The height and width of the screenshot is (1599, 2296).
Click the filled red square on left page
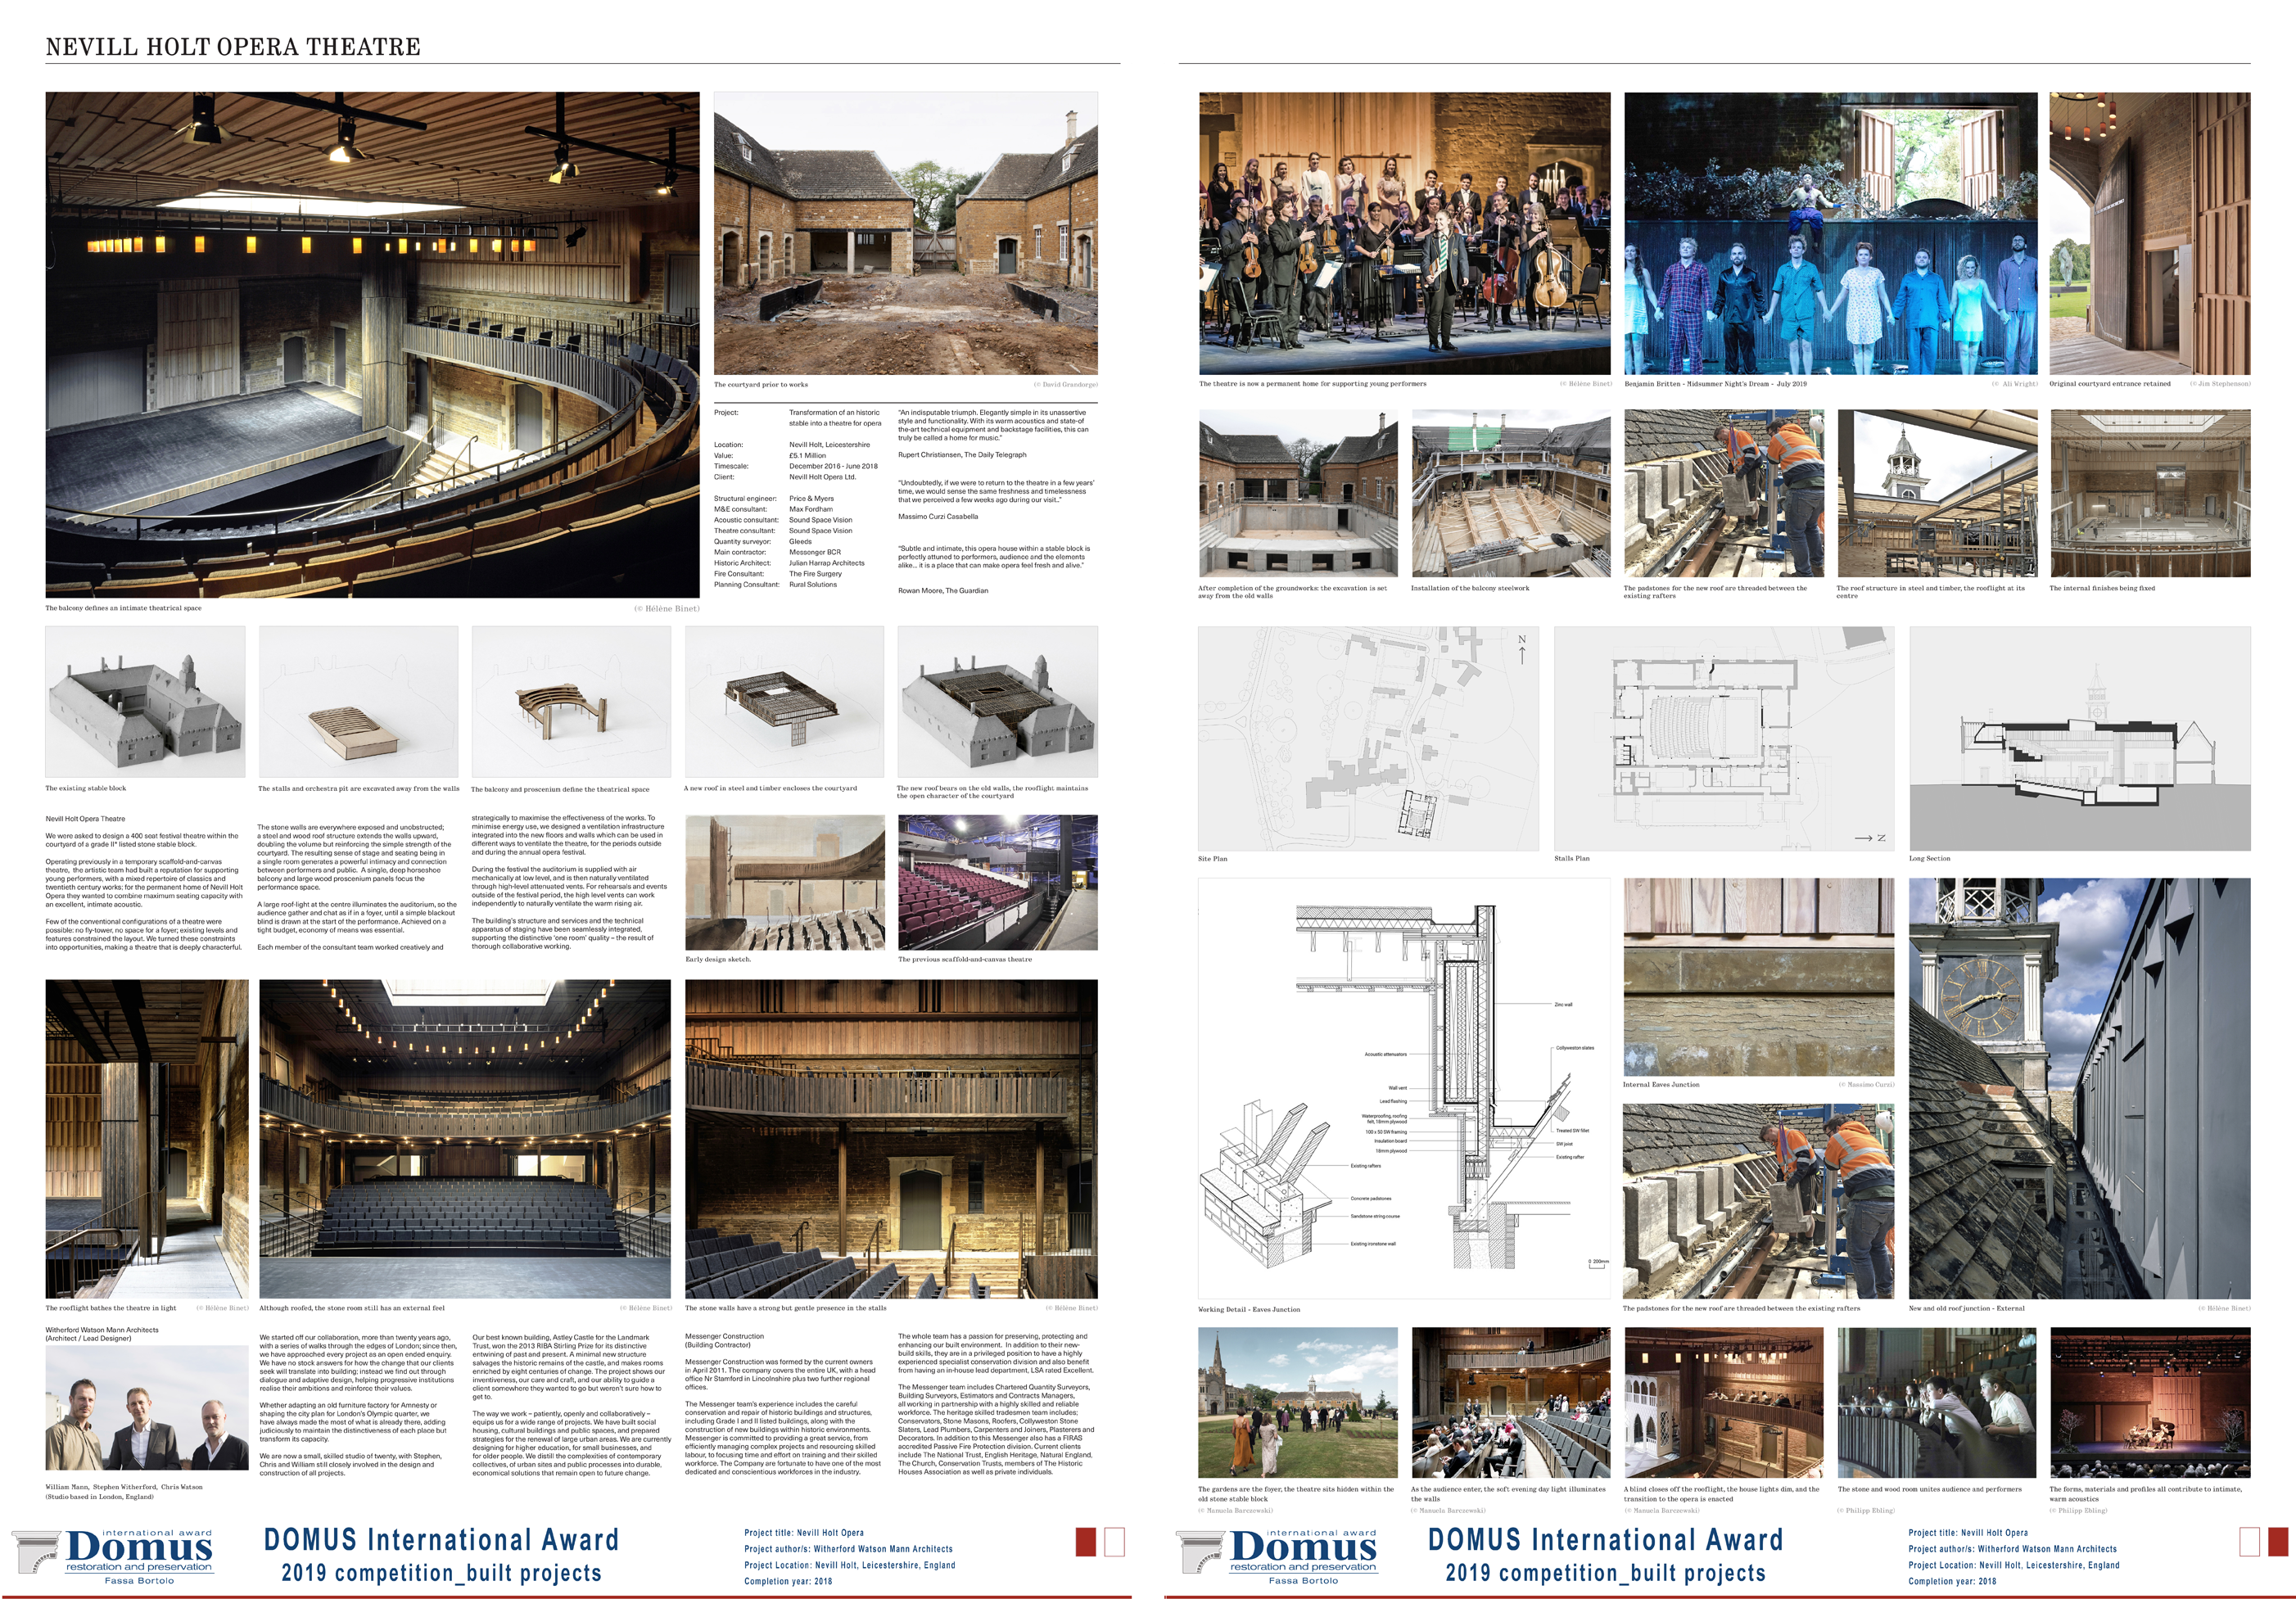(1086, 1541)
